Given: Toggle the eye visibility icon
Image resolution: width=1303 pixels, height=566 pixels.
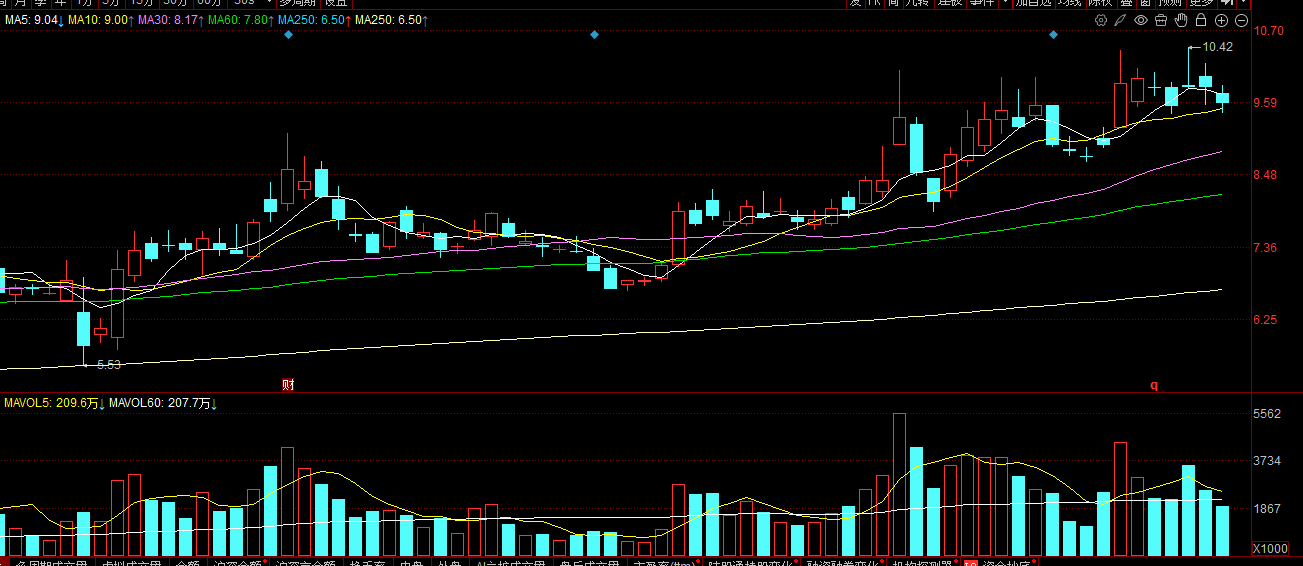Looking at the screenshot, I should pos(1141,20).
